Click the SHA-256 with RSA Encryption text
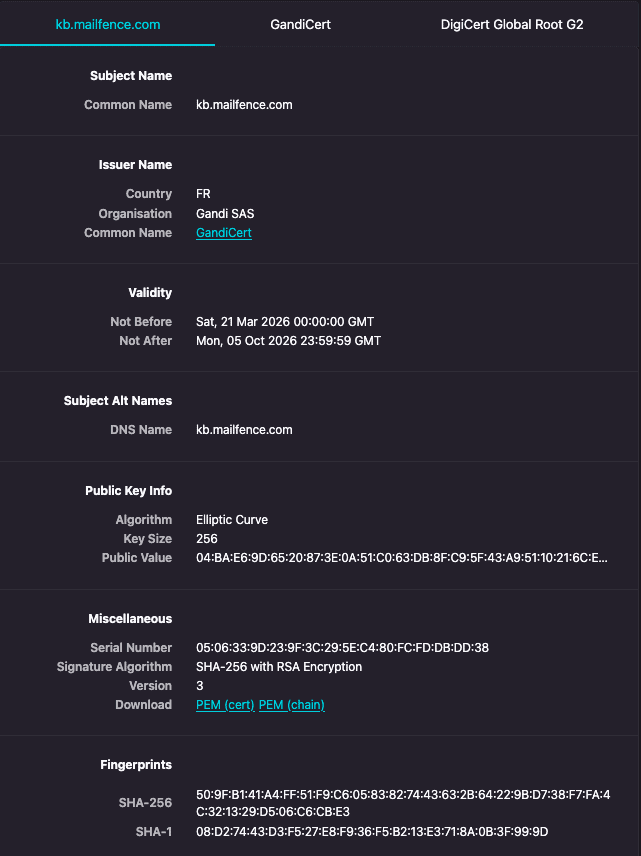 [x=279, y=667]
